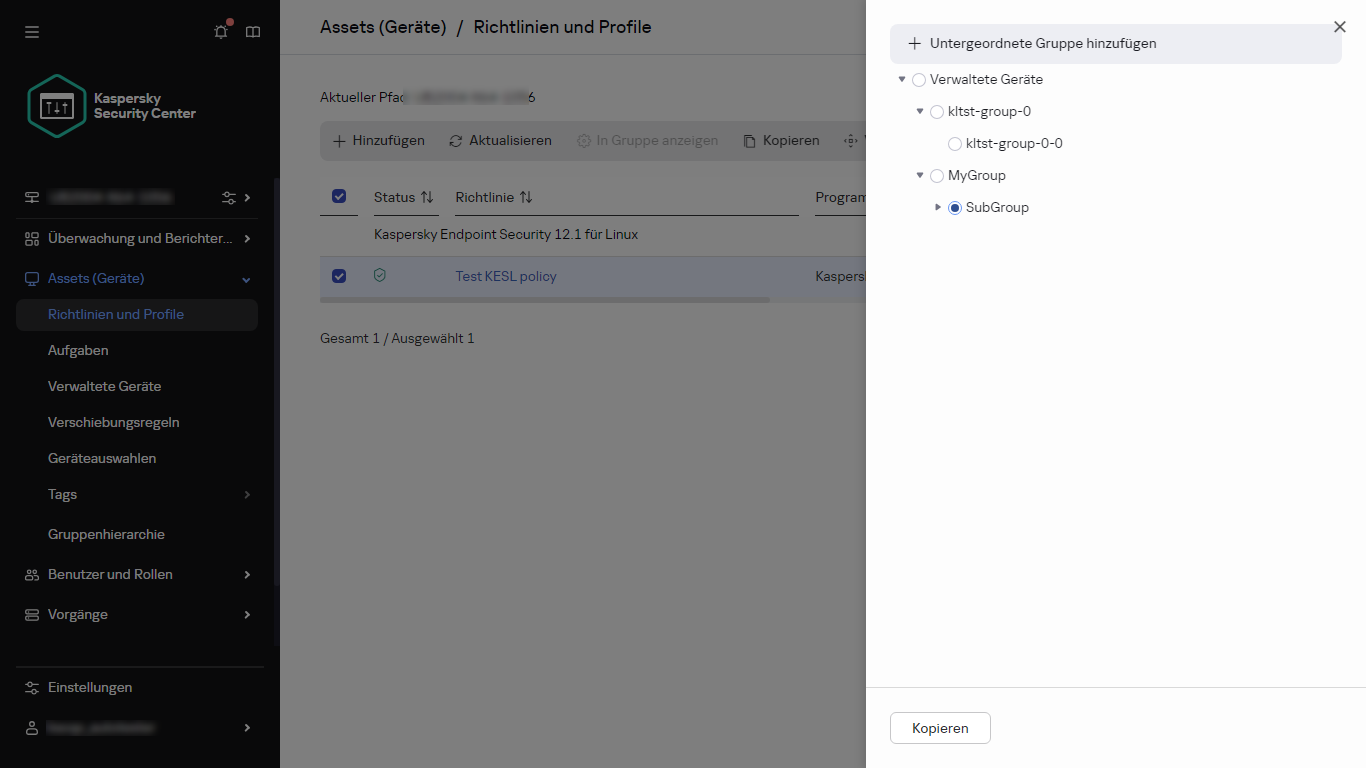Viewport: 1366px width, 768px height.
Task: Click the policy status shield icon
Action: 379,275
